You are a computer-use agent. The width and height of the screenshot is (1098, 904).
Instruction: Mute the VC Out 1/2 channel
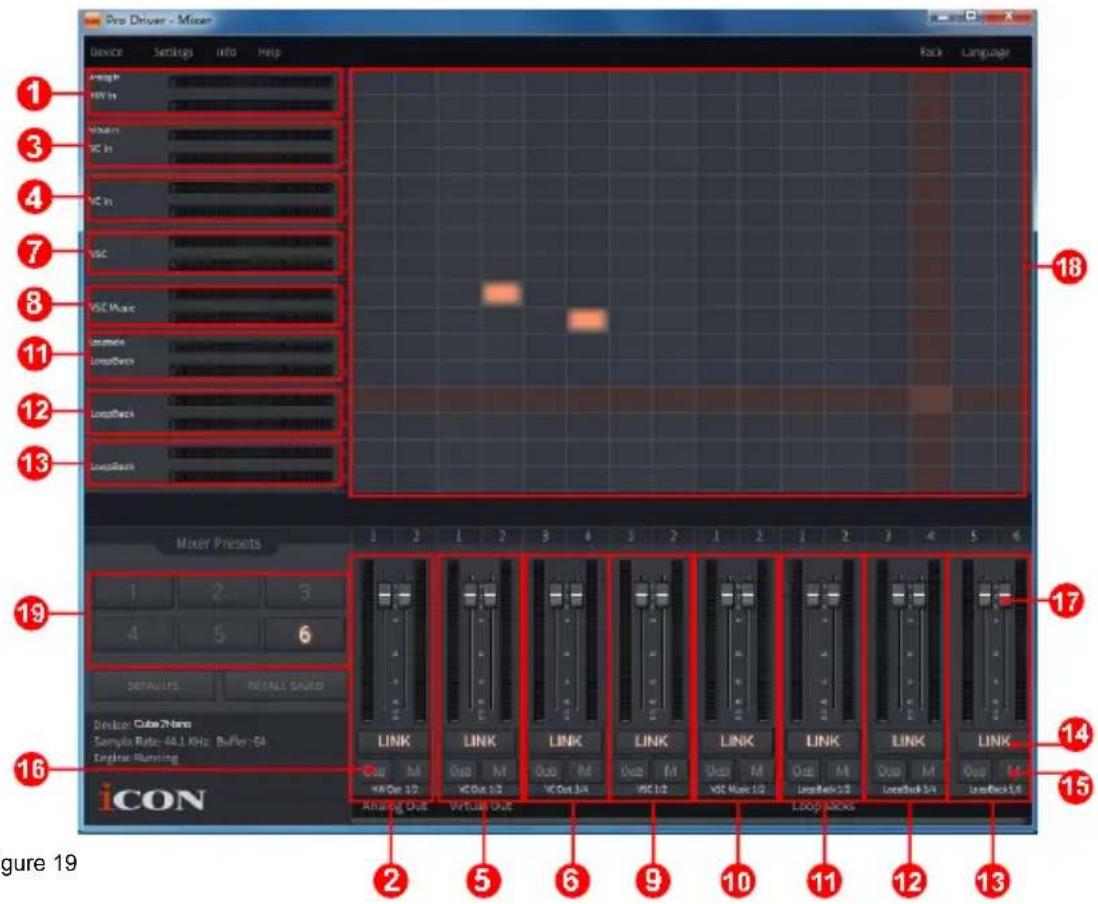(499, 771)
